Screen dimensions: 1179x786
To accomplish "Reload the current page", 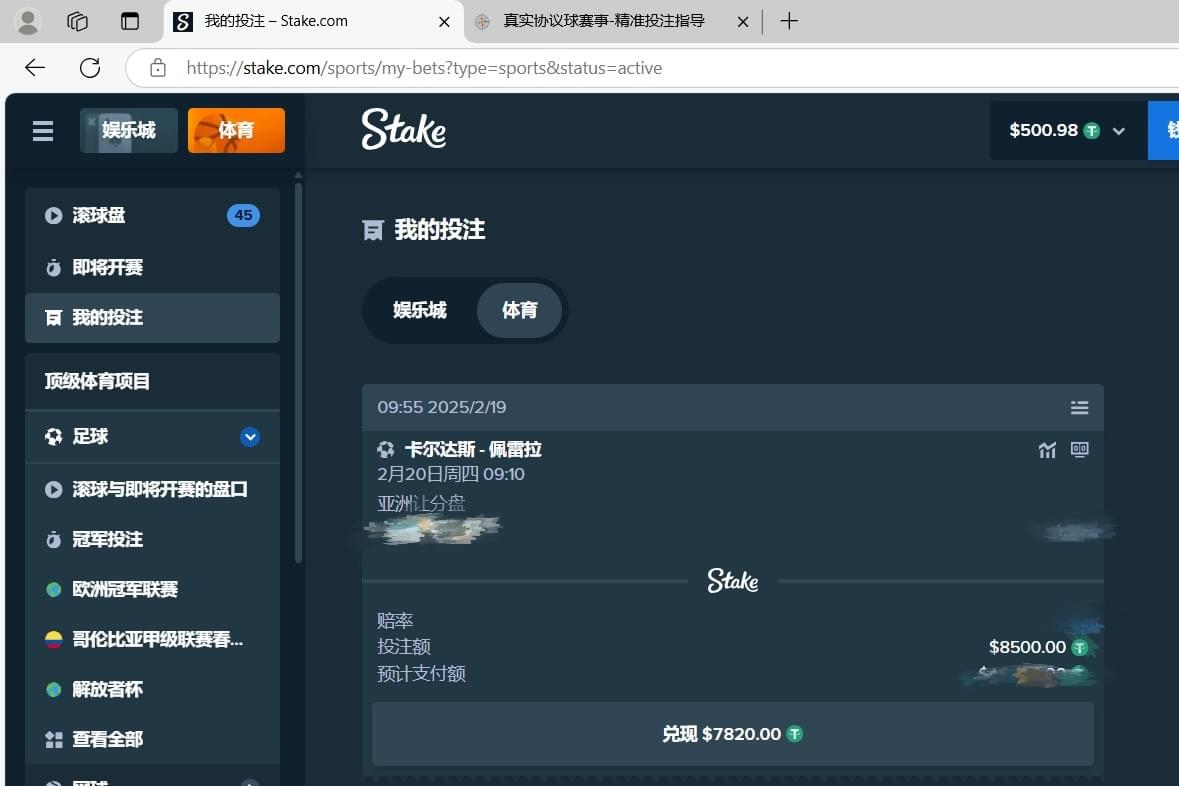I will (x=89, y=68).
